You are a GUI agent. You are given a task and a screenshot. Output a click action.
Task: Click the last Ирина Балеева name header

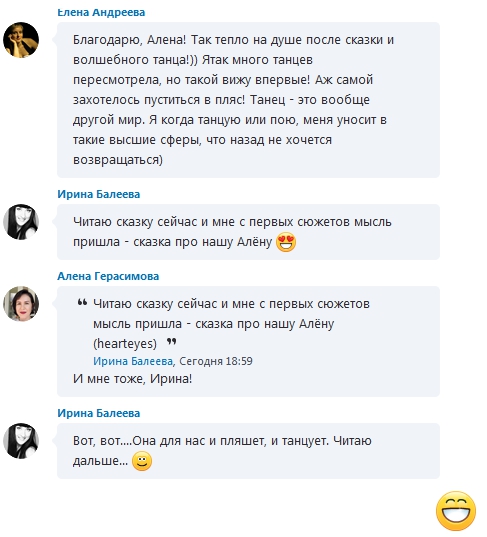coord(99,413)
